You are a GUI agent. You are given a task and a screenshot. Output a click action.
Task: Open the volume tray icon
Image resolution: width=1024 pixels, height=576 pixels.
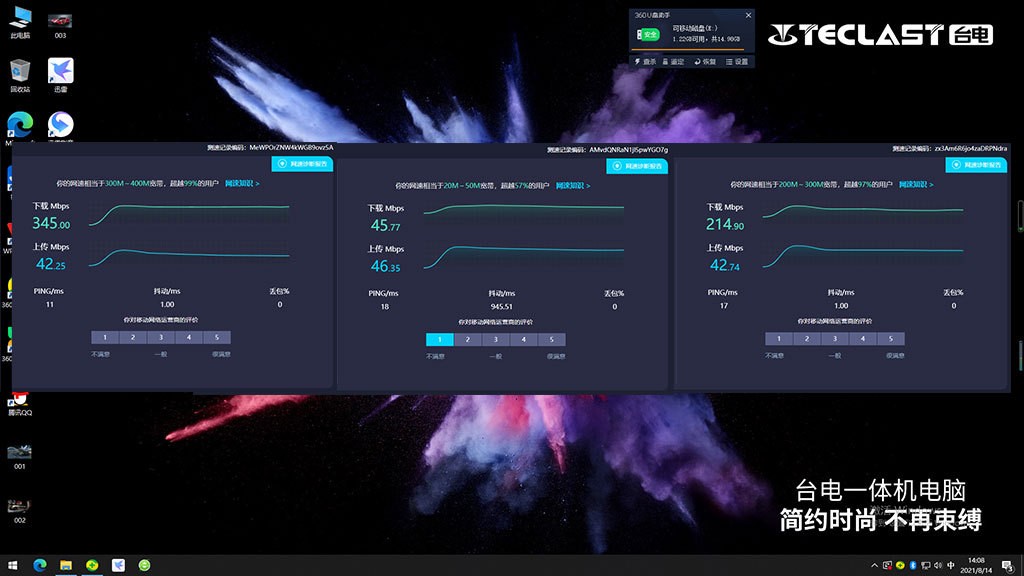coord(938,566)
